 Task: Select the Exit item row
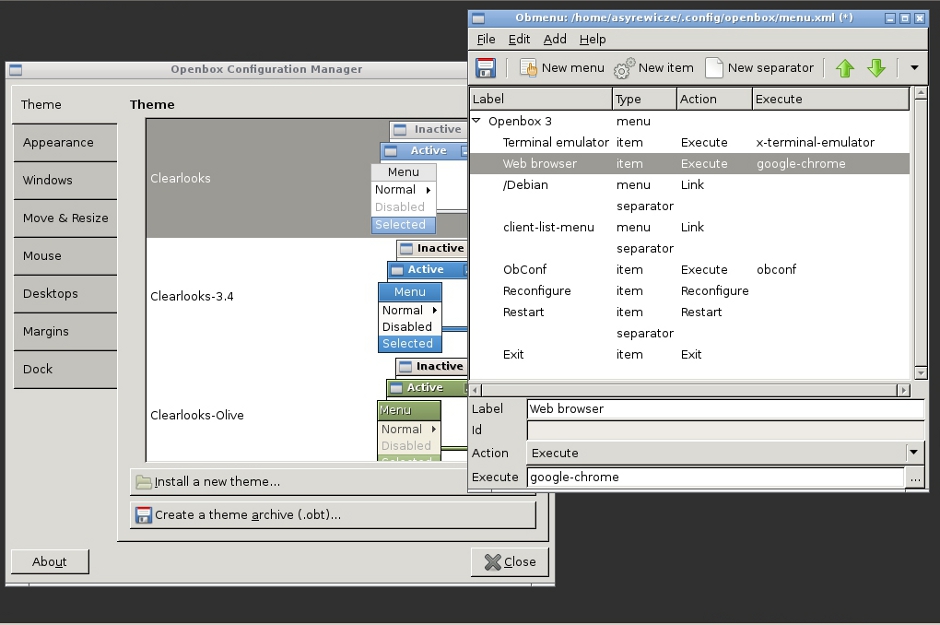point(689,355)
